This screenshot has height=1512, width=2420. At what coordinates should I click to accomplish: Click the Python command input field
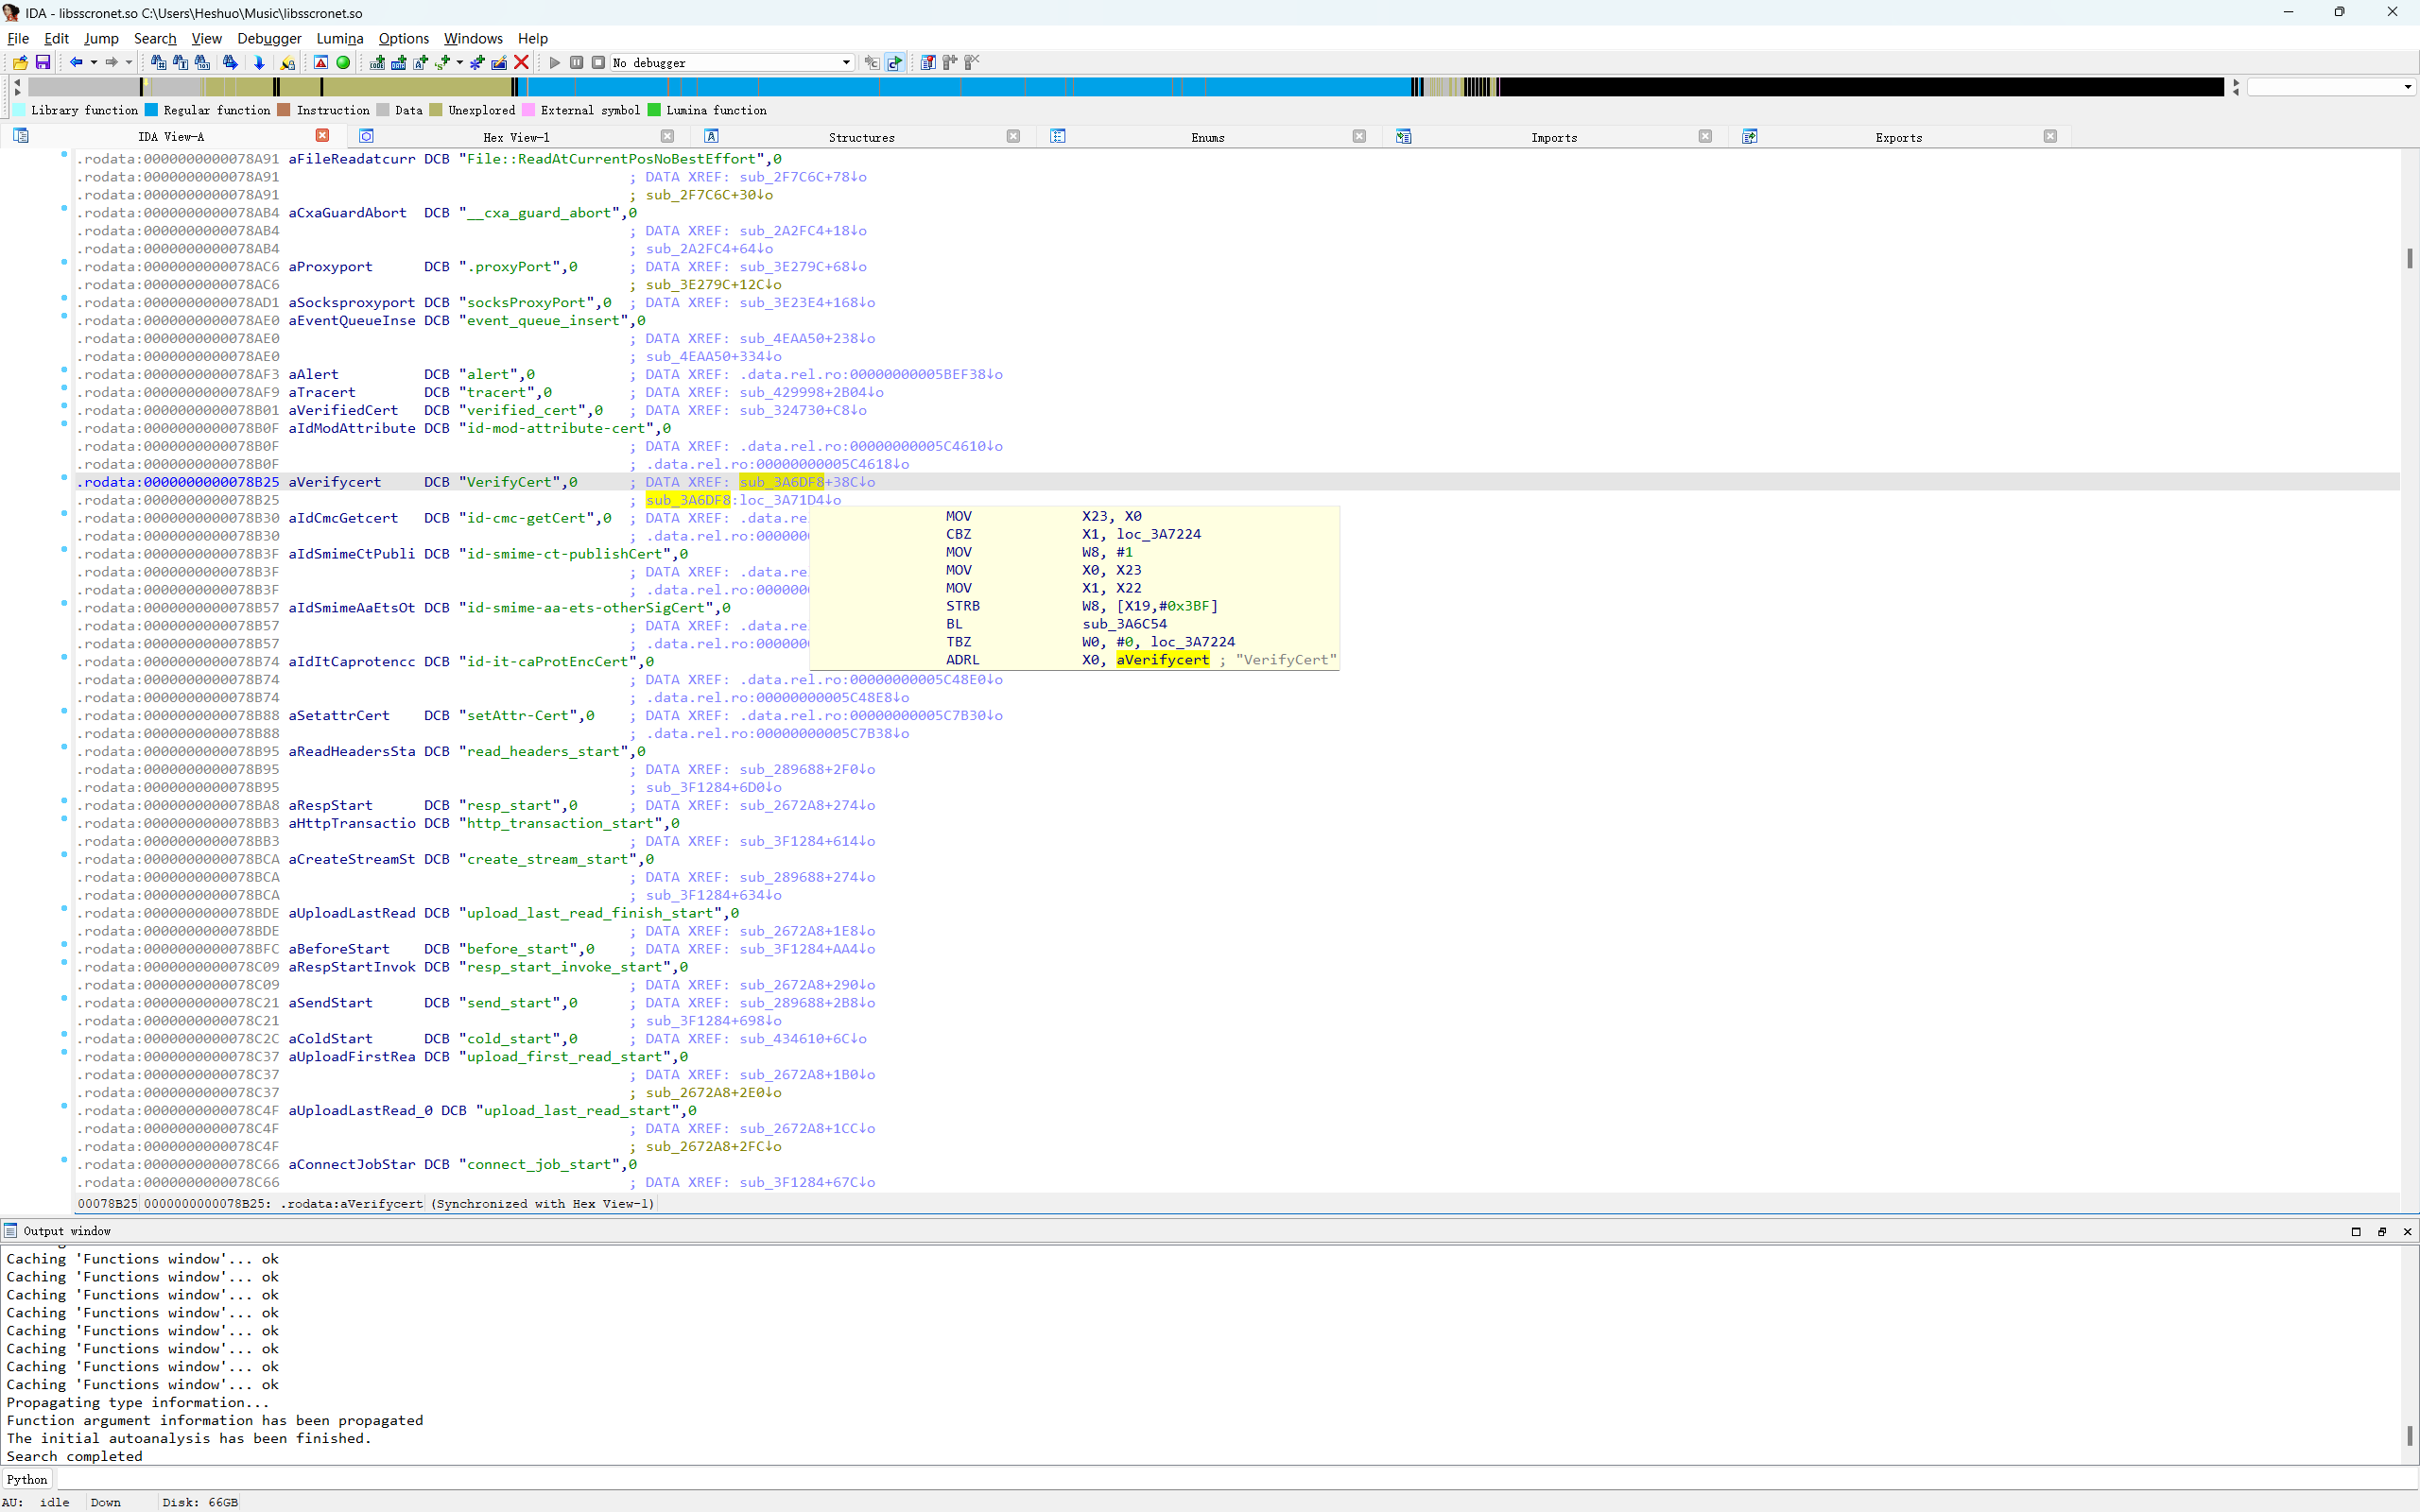pyautogui.click(x=1200, y=1479)
